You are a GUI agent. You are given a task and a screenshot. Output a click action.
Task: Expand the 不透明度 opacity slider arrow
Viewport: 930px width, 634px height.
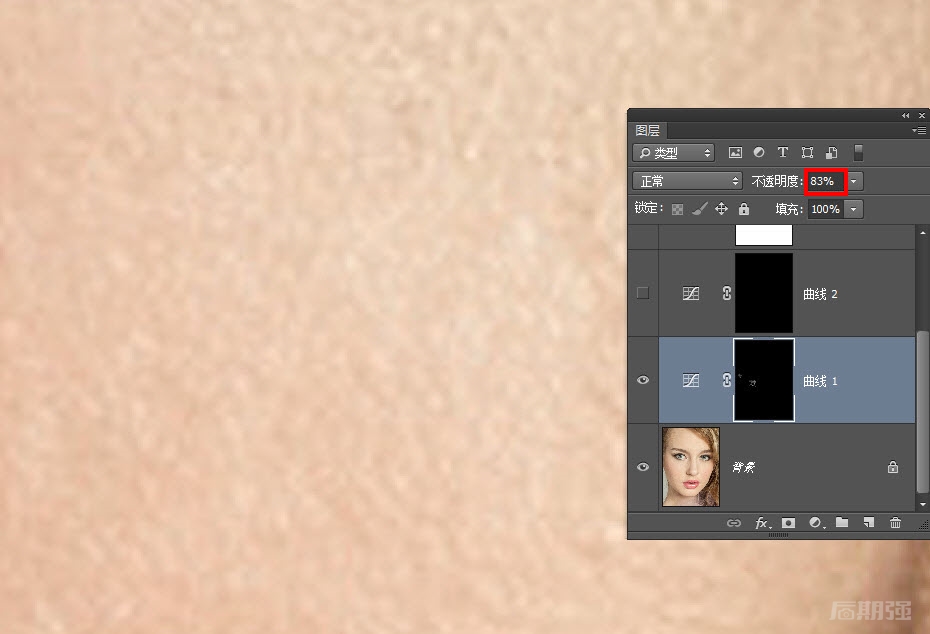(x=854, y=181)
